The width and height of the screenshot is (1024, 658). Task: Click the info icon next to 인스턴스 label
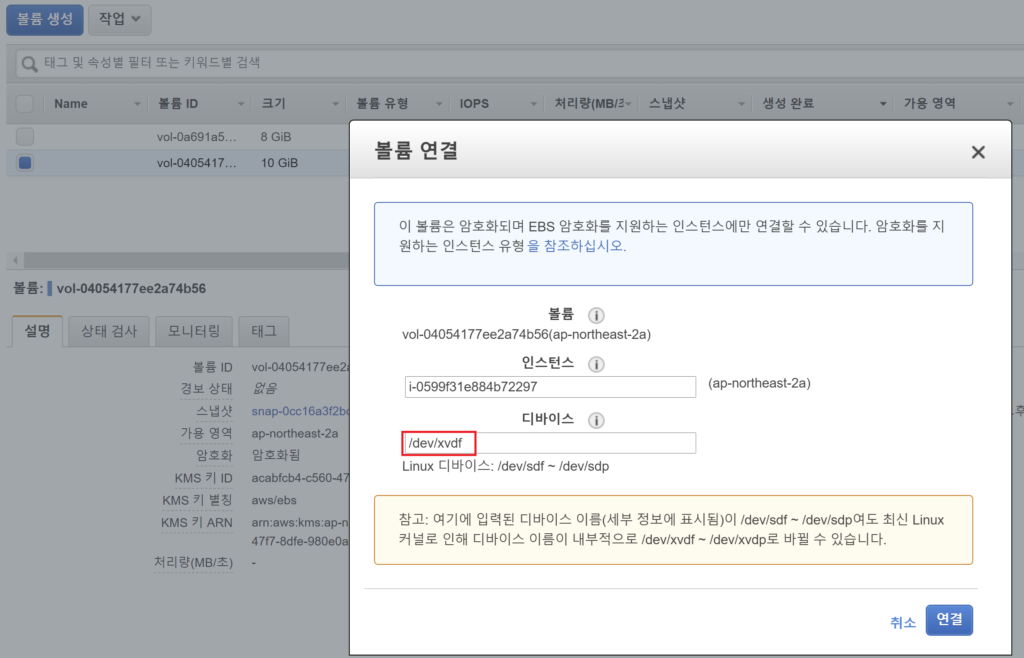coord(597,365)
